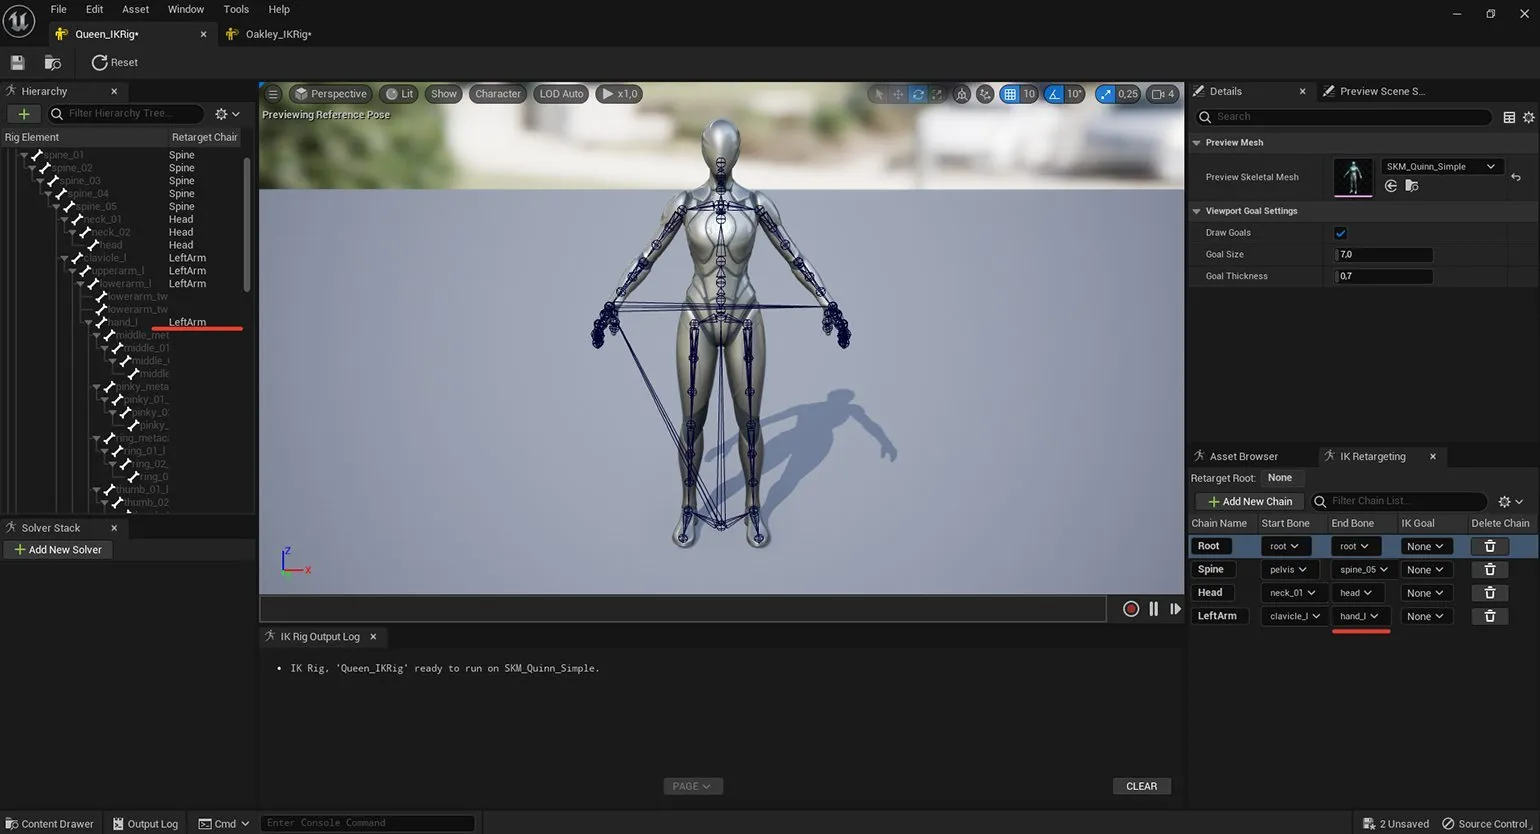Image resolution: width=1540 pixels, height=834 pixels.
Task: Open the Preview Skeletal Mesh dropdown
Action: pyautogui.click(x=1441, y=167)
